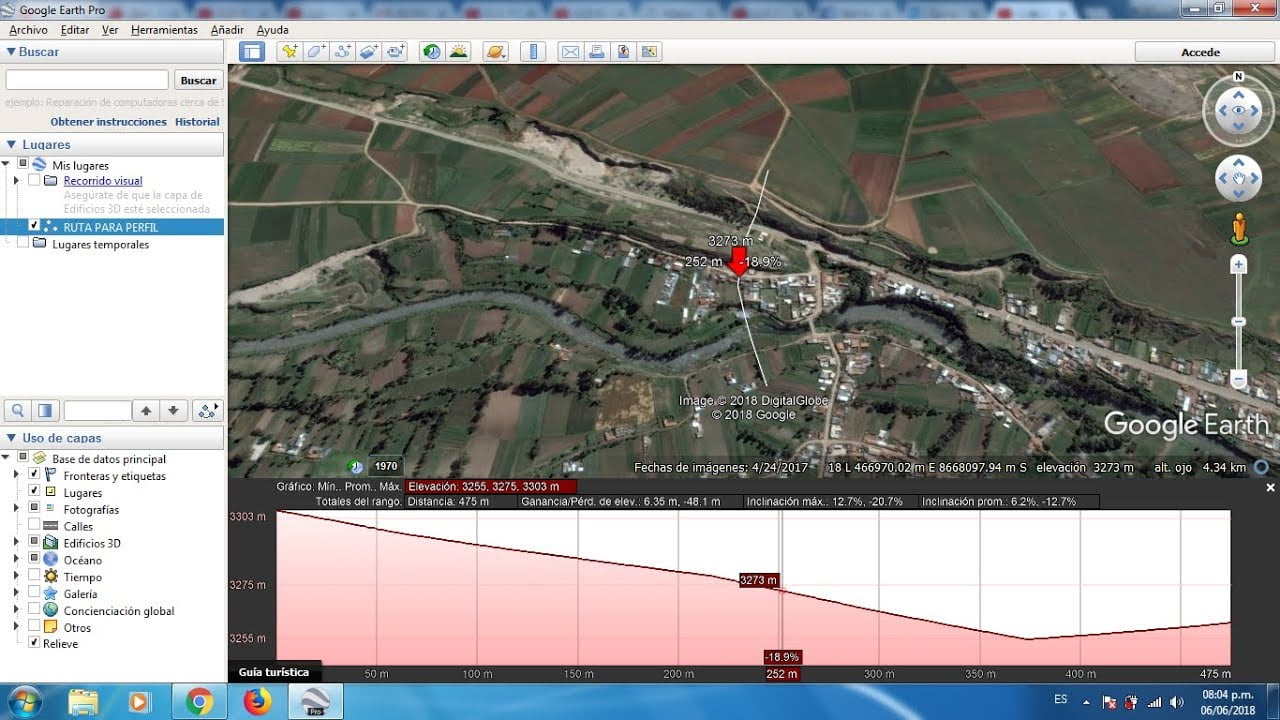This screenshot has width=1280, height=720.
Task: Click the look-around eye control ring
Action: click(1238, 110)
